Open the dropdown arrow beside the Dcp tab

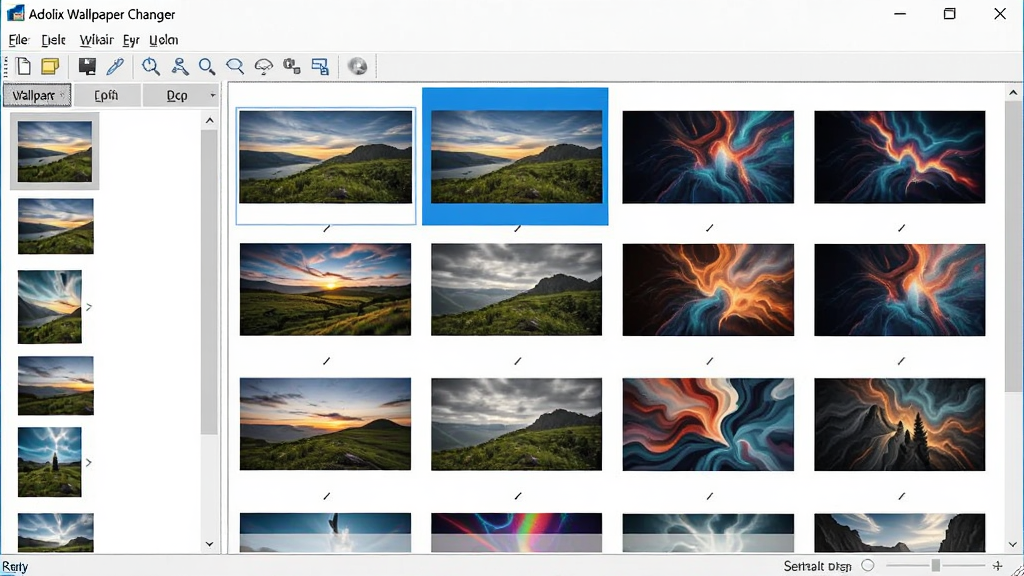212,95
